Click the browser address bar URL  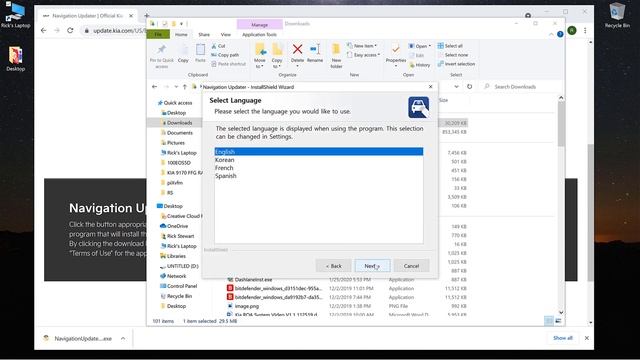(119, 31)
